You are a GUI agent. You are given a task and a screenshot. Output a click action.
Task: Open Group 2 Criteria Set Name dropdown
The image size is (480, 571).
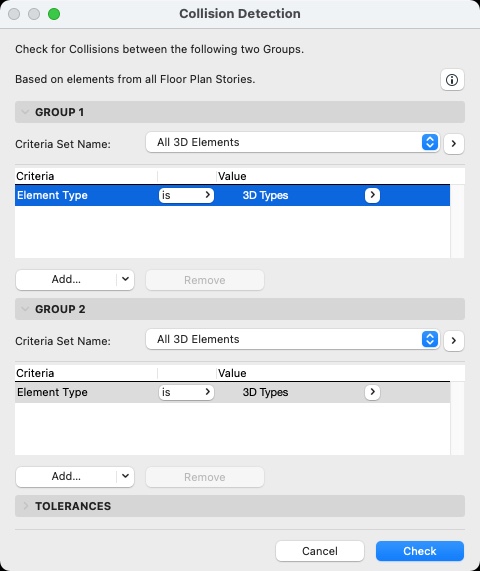coord(292,339)
